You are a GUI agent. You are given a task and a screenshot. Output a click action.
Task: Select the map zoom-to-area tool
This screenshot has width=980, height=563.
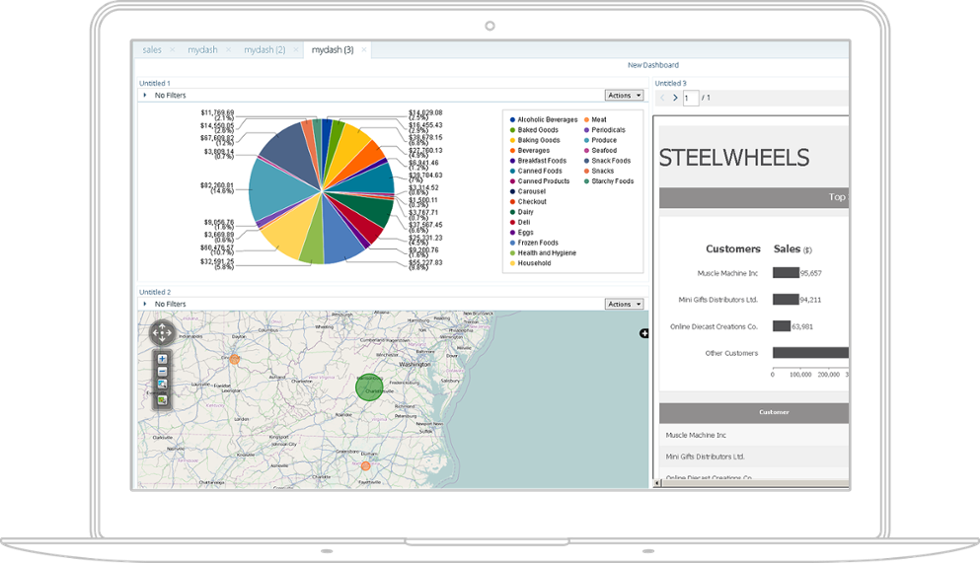click(162, 384)
